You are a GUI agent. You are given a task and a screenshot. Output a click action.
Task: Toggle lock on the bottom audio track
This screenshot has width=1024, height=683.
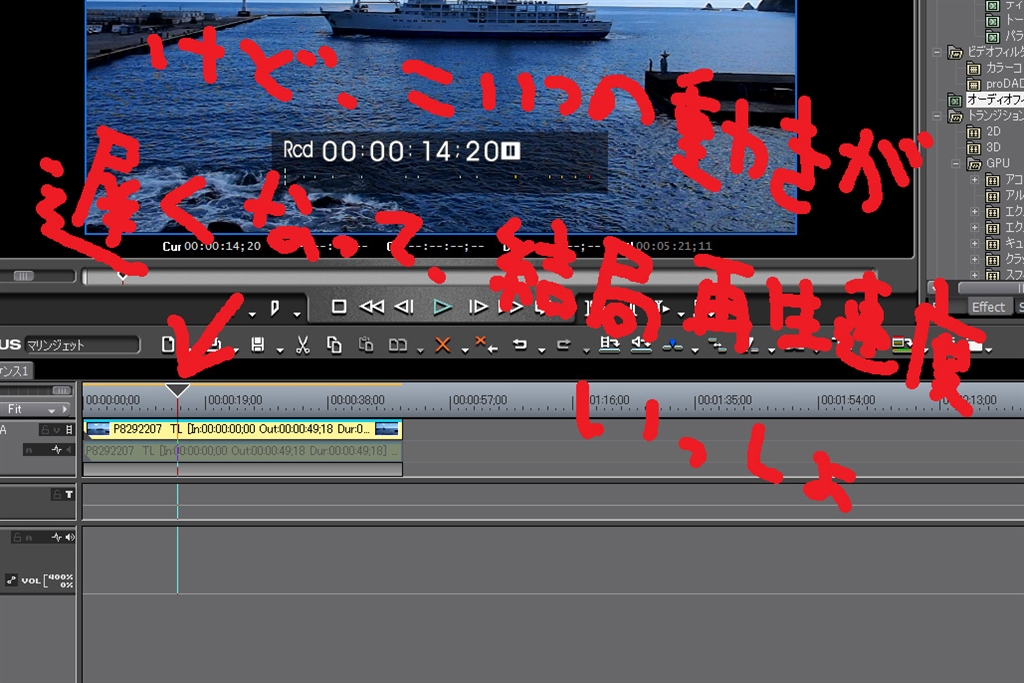click(17, 537)
